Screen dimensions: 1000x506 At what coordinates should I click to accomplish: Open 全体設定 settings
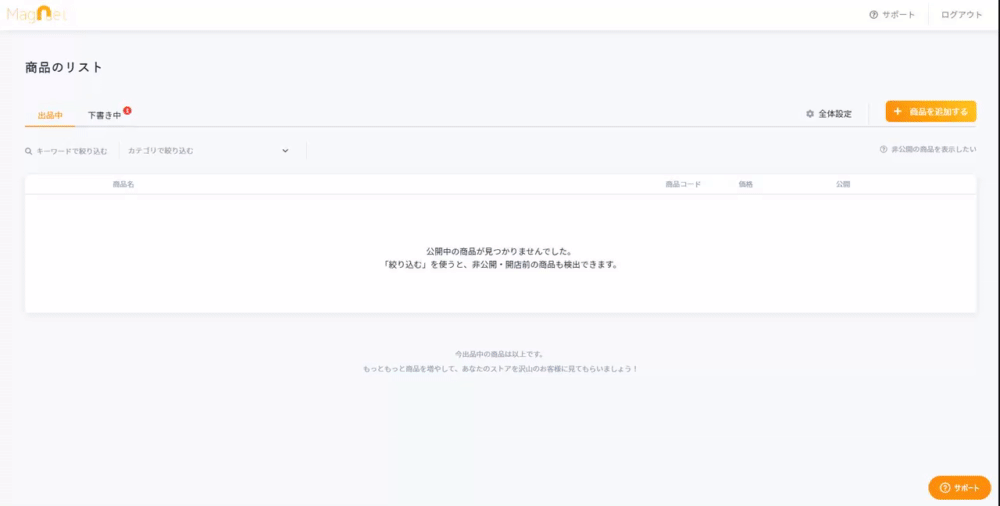pos(828,114)
